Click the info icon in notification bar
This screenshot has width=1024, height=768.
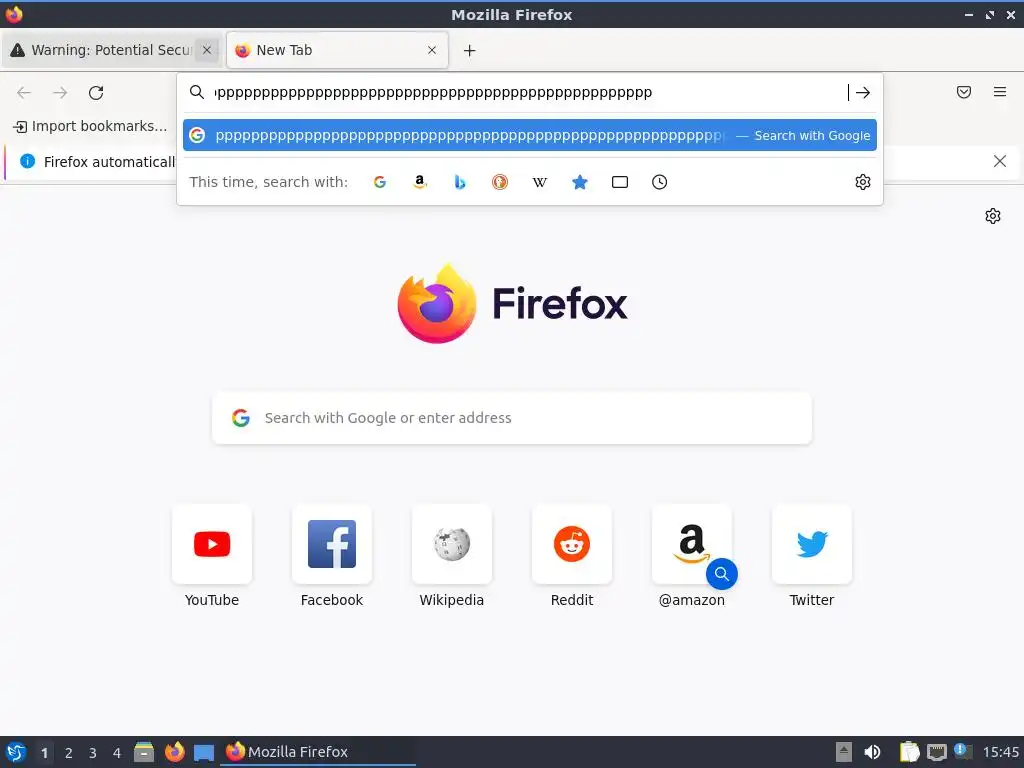(x=27, y=161)
